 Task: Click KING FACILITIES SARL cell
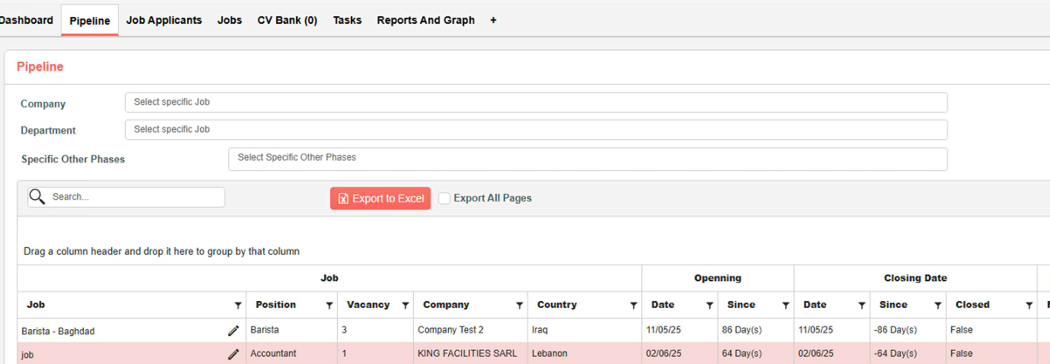click(x=471, y=353)
